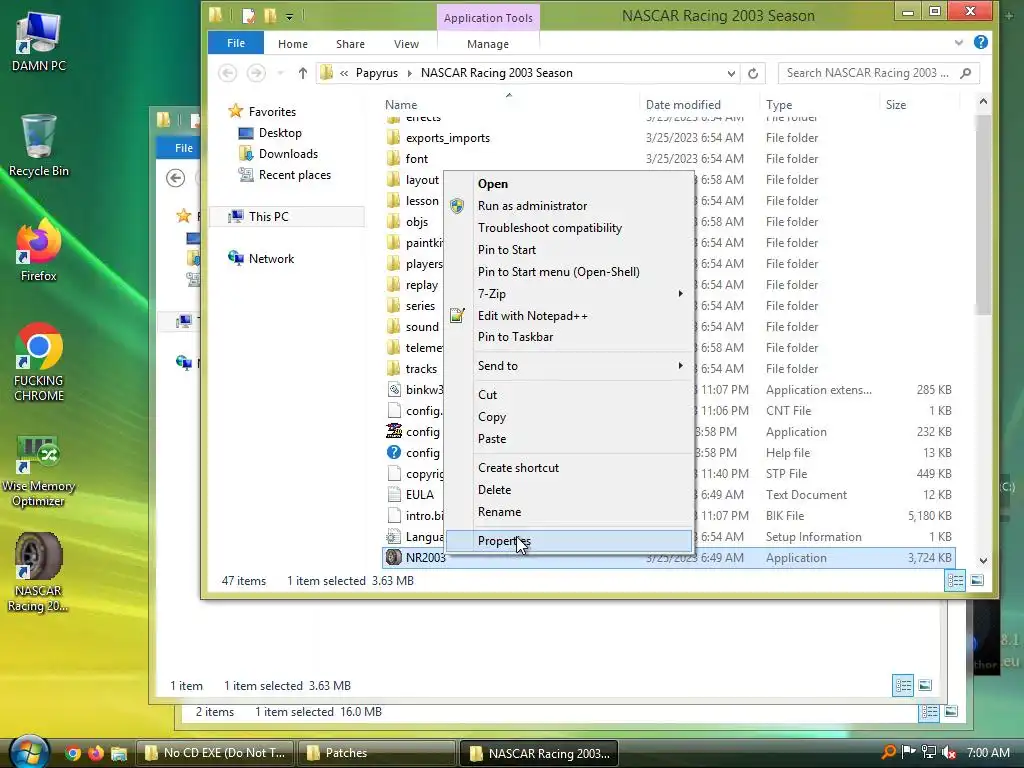
Task: Open the View ribbon tab
Action: pyautogui.click(x=406, y=44)
